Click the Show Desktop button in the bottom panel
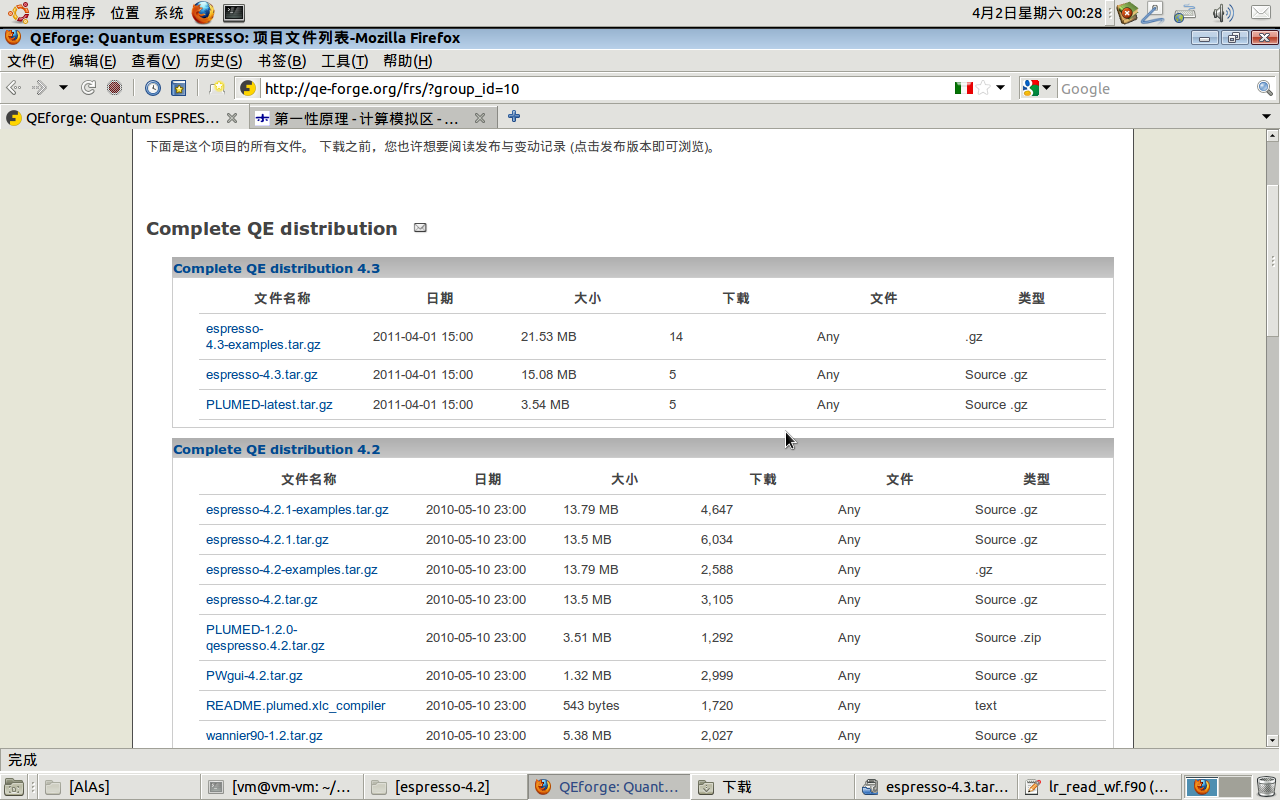 pyautogui.click(x=14, y=787)
